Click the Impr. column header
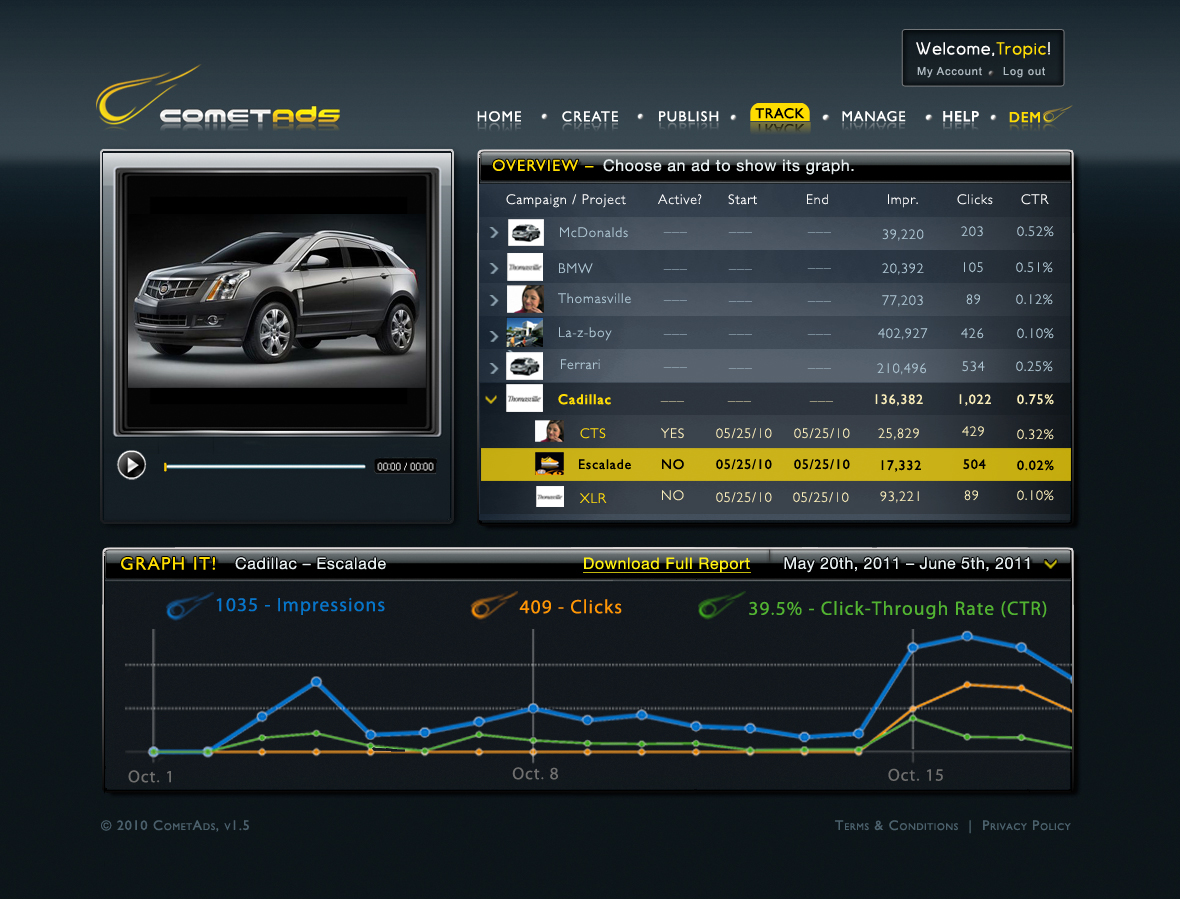The height and width of the screenshot is (900, 1180). 902,199
